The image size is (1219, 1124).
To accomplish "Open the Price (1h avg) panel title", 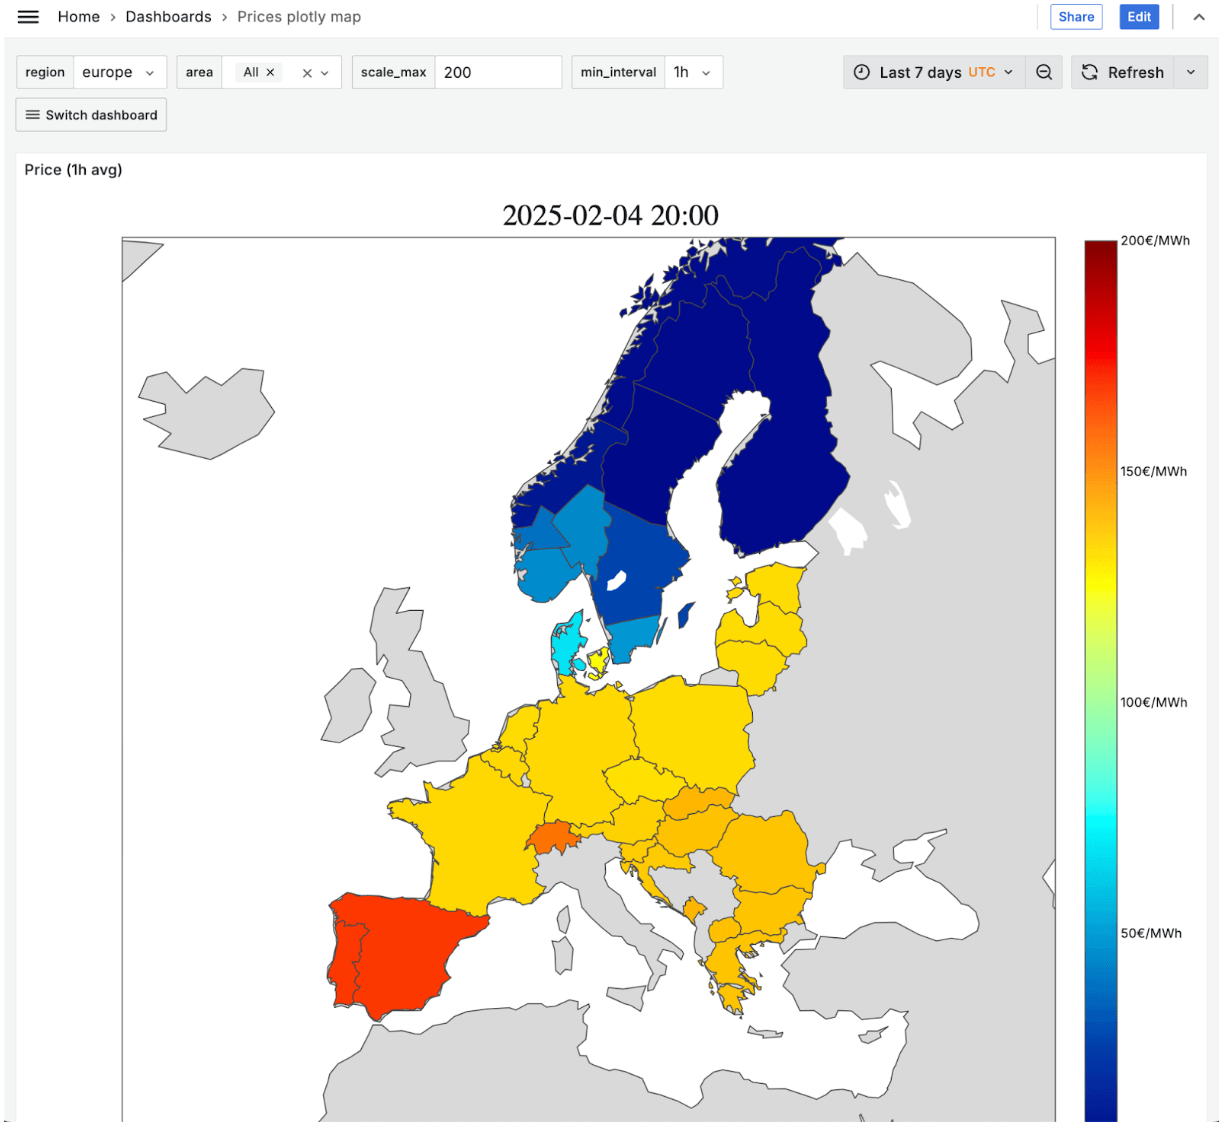I will [x=73, y=170].
